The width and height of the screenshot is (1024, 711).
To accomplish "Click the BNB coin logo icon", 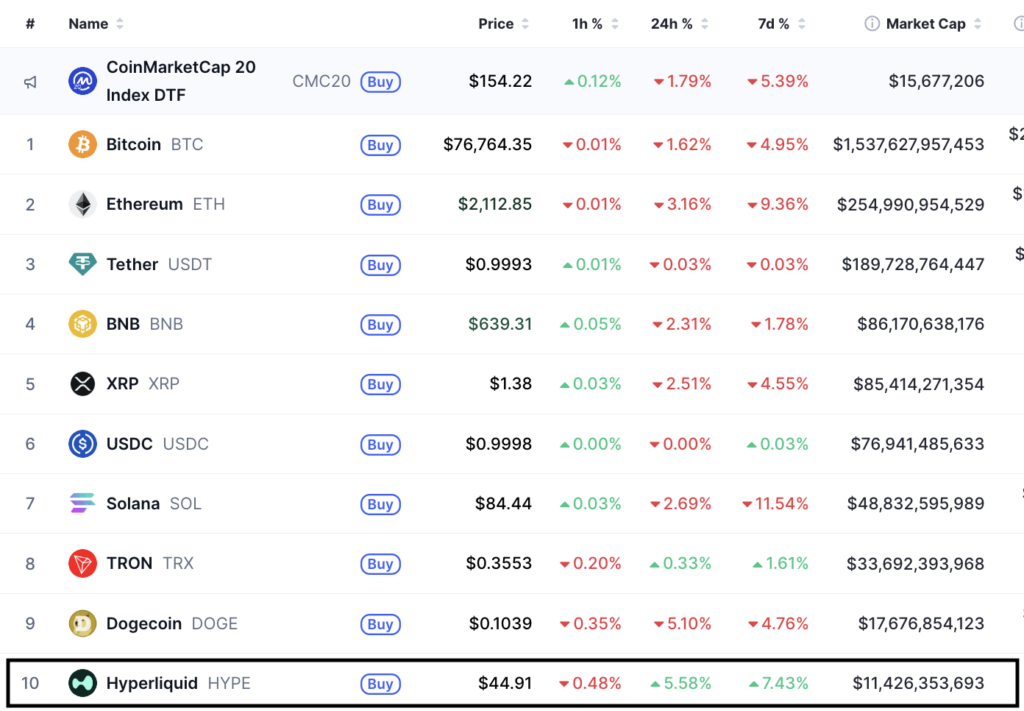I will tap(82, 324).
